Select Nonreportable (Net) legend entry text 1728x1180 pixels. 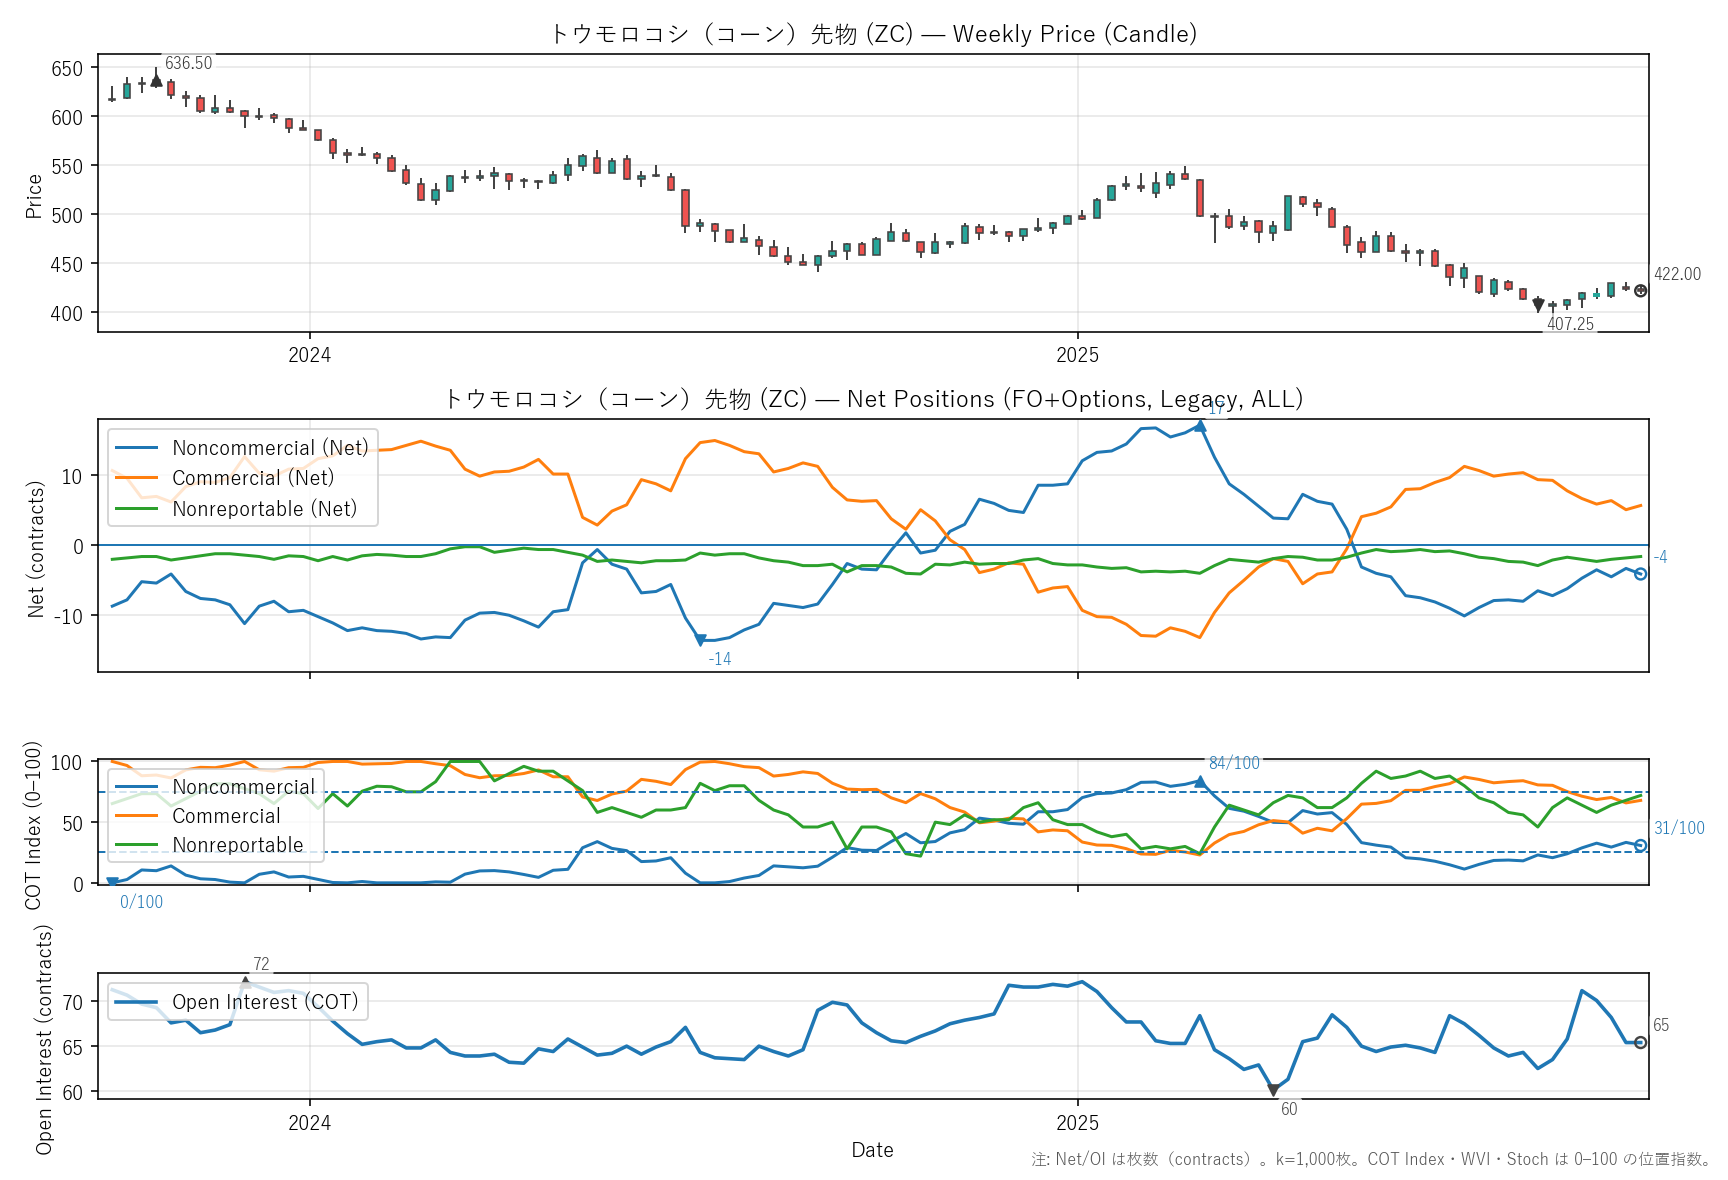pos(264,509)
